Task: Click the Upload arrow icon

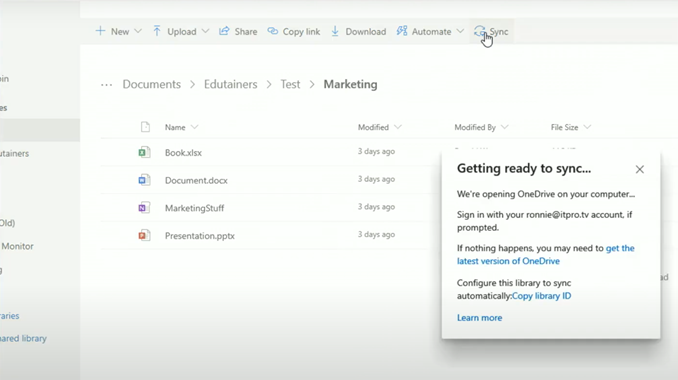Action: [x=157, y=31]
